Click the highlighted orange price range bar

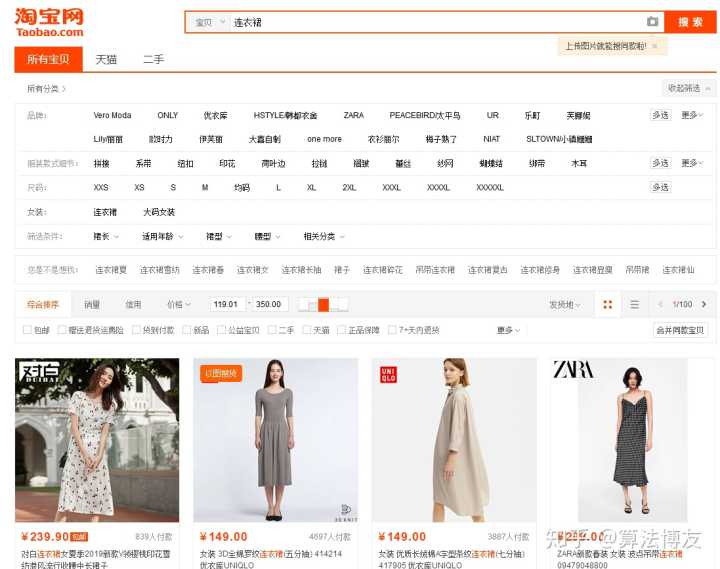point(323,305)
